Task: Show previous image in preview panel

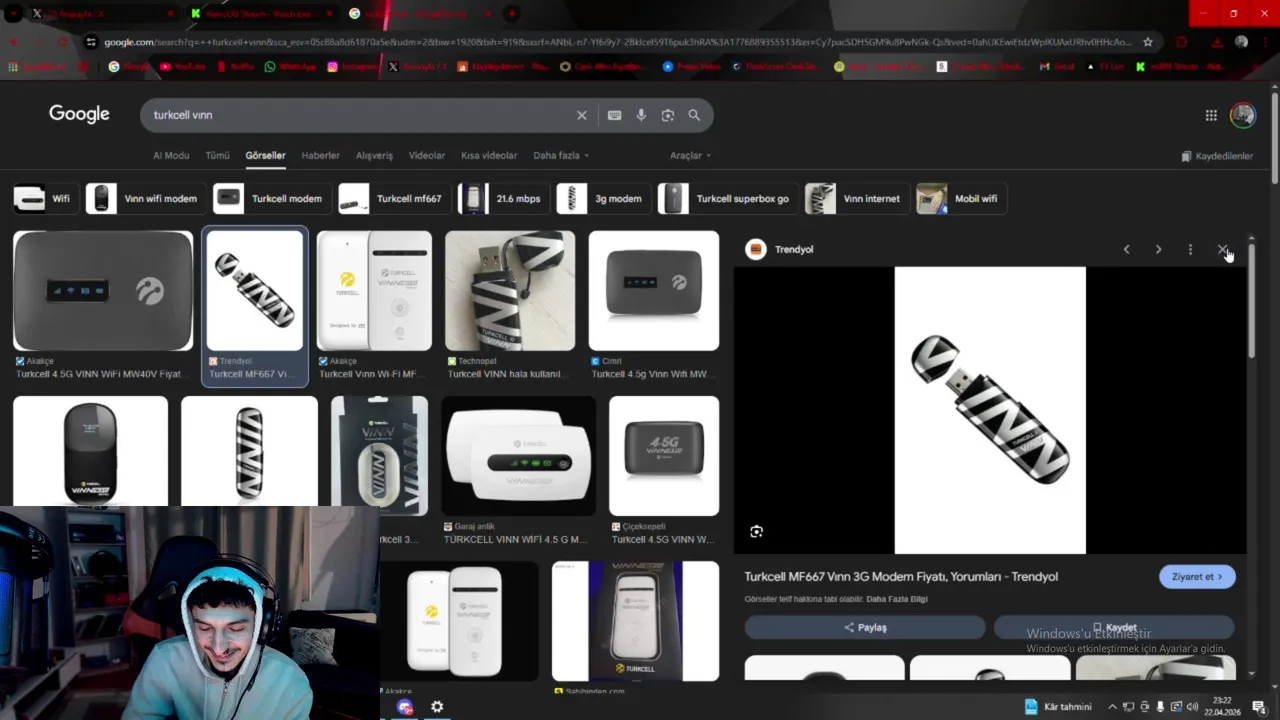Action: click(1126, 249)
